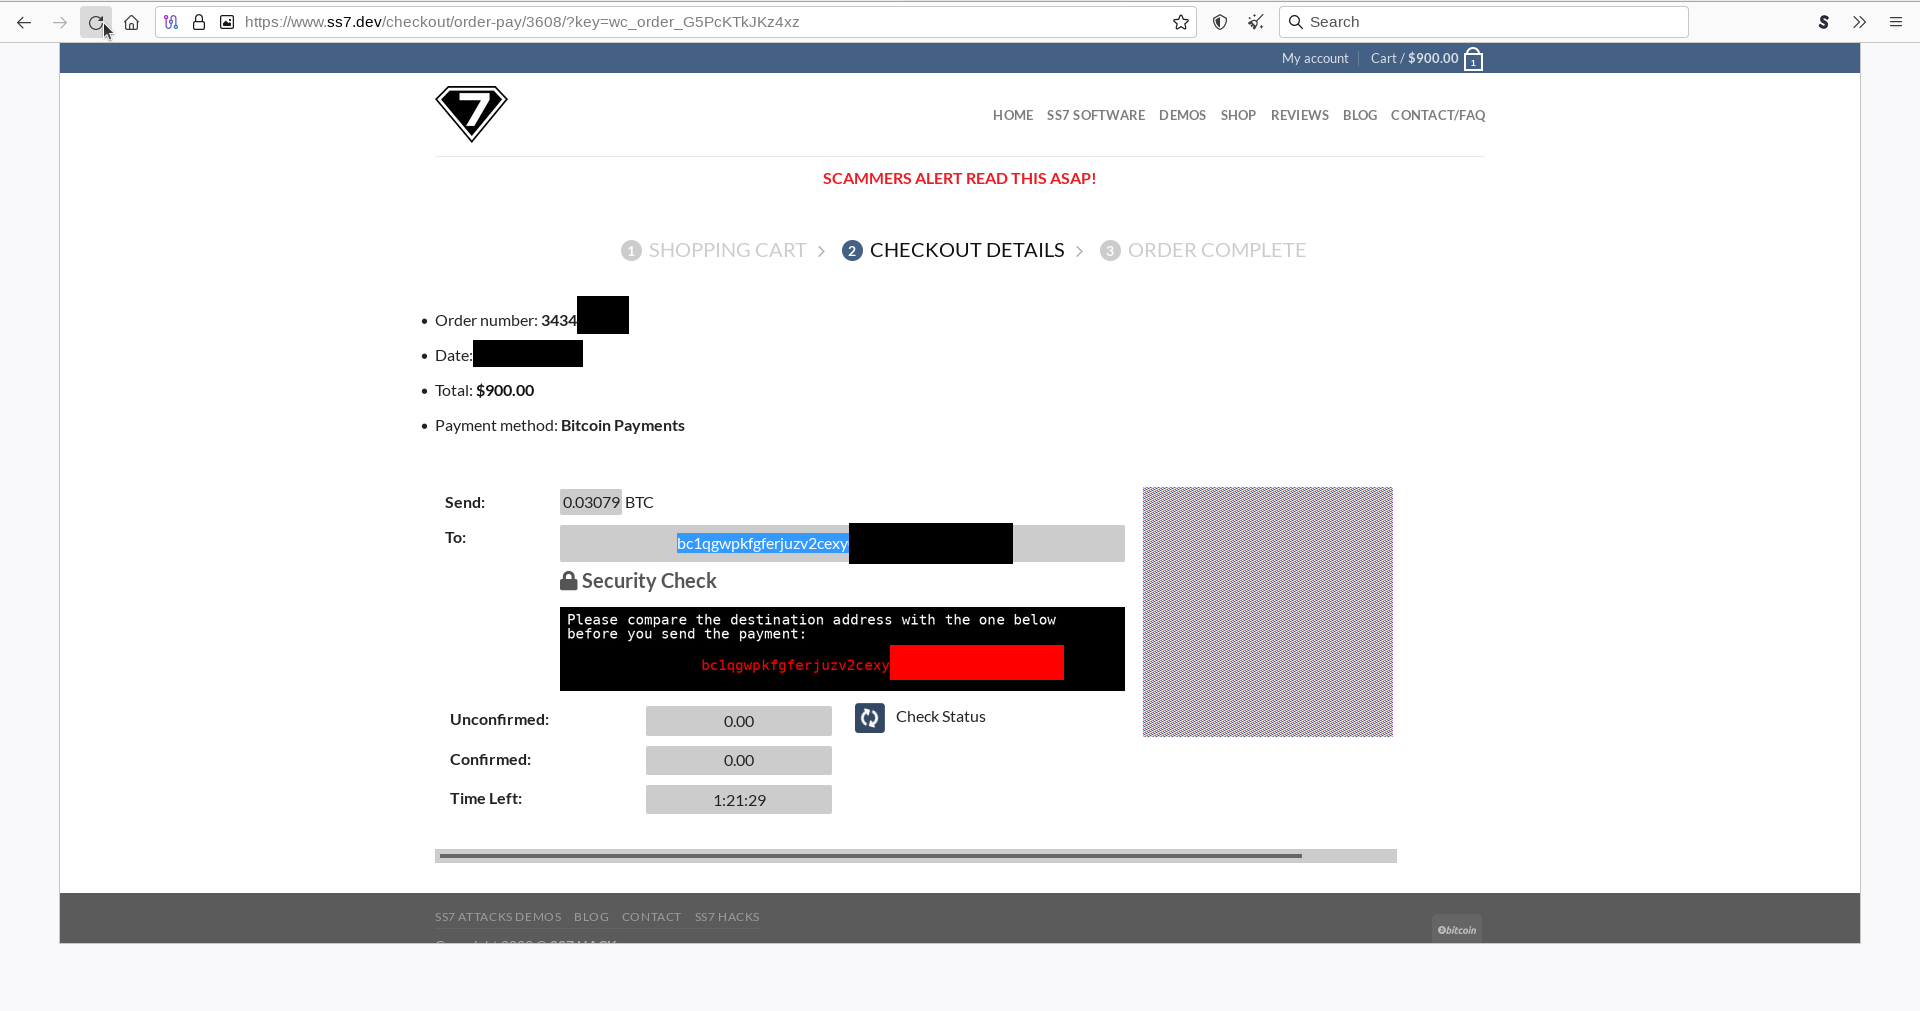Open REVIEWS menu item
1920x1011 pixels.
[x=1300, y=116]
